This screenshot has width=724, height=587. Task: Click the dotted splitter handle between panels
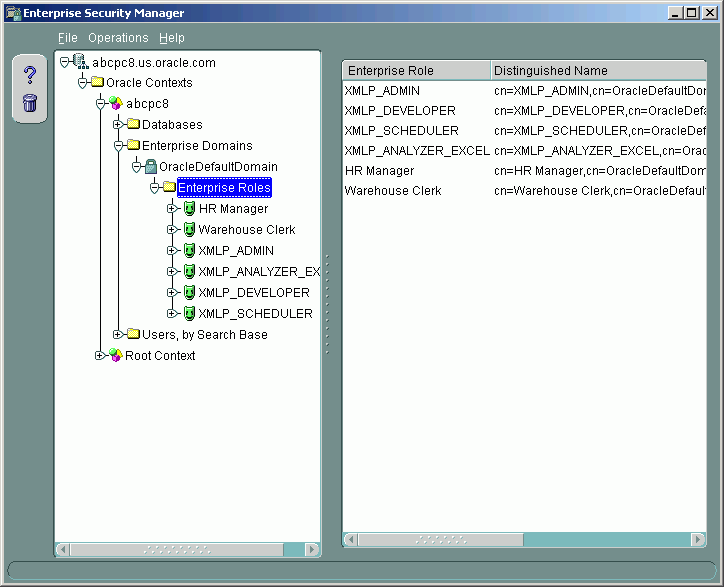pos(327,304)
